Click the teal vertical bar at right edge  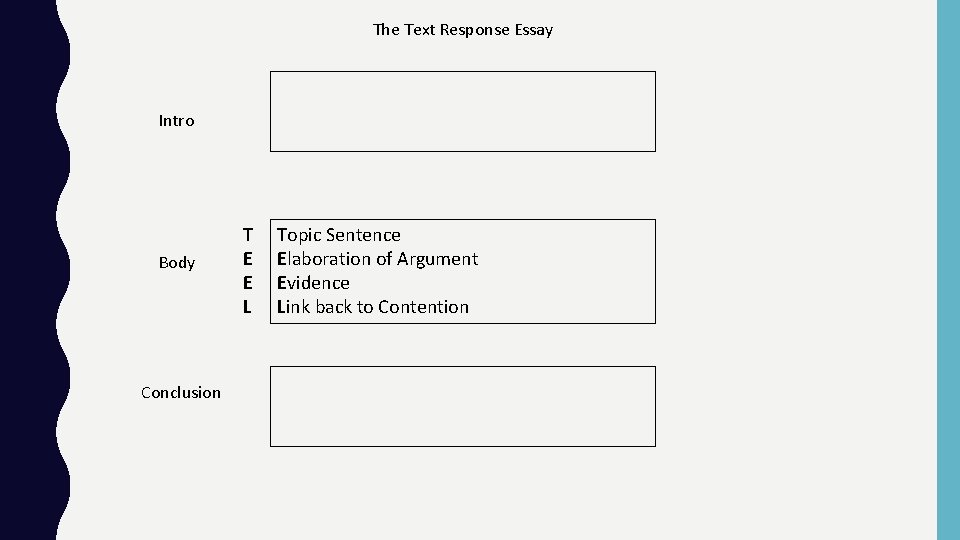pyautogui.click(x=947, y=270)
